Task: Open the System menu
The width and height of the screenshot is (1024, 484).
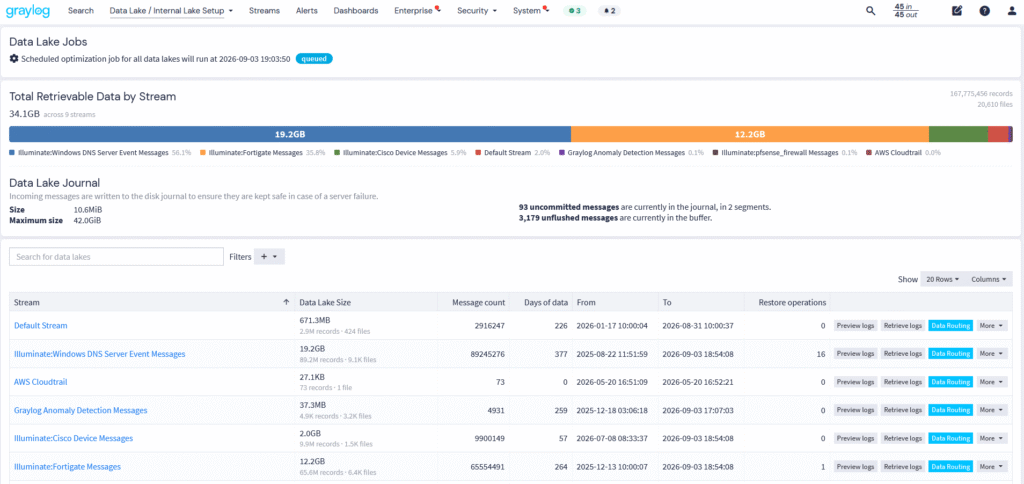Action: (530, 10)
